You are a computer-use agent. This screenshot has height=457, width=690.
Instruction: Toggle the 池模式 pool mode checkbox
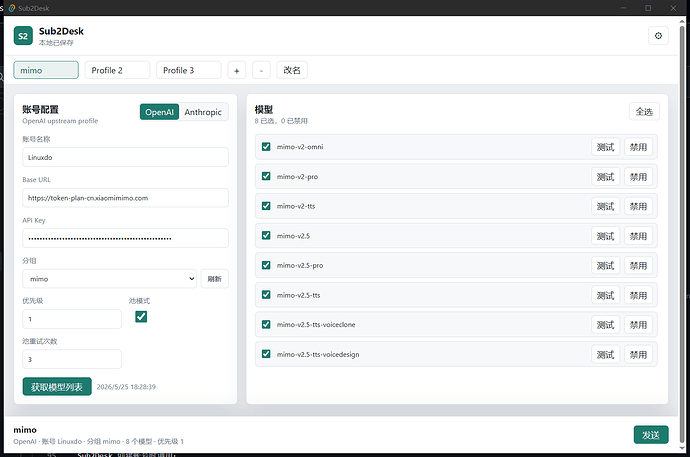141,317
